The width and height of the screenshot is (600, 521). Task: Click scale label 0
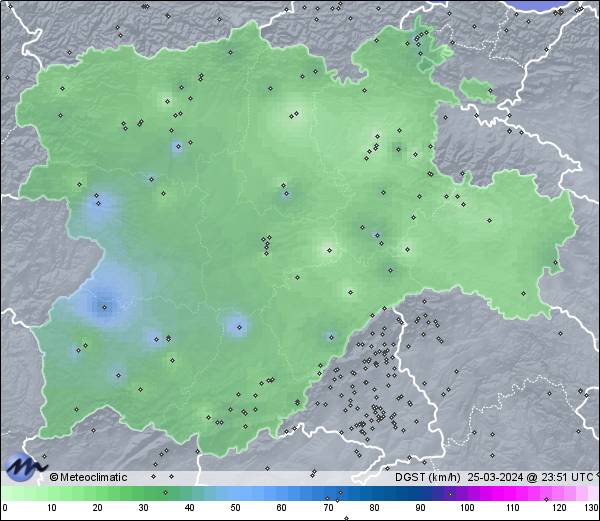(5, 507)
